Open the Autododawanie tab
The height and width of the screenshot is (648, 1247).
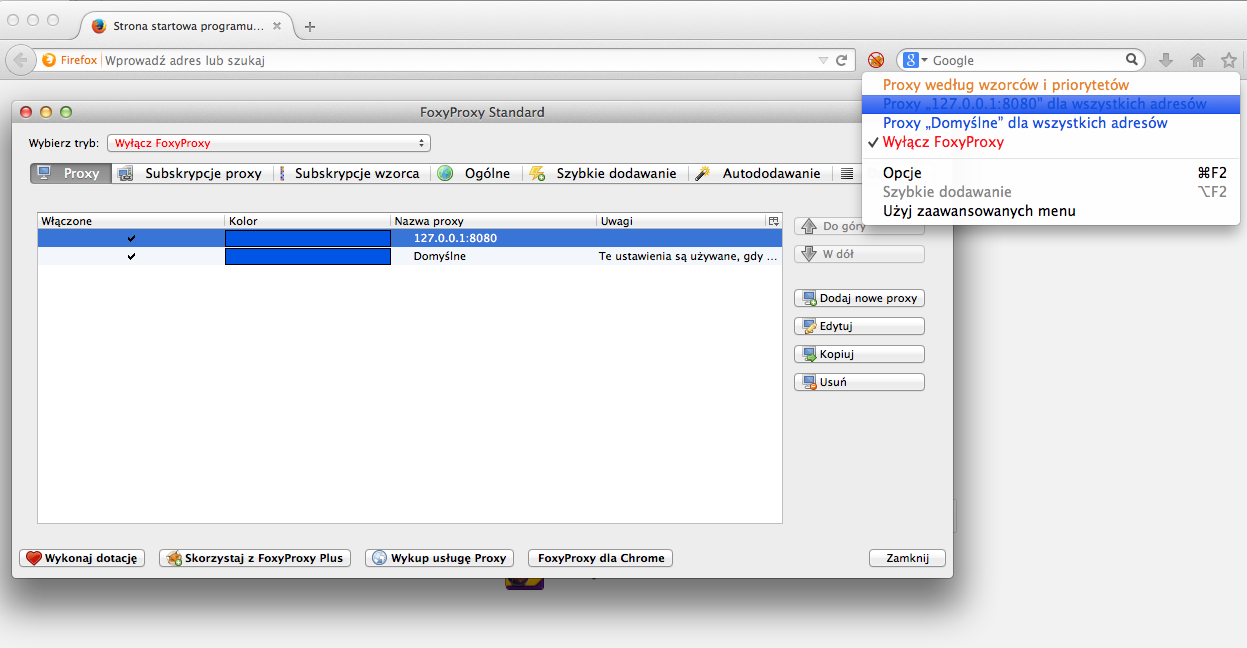pos(760,173)
